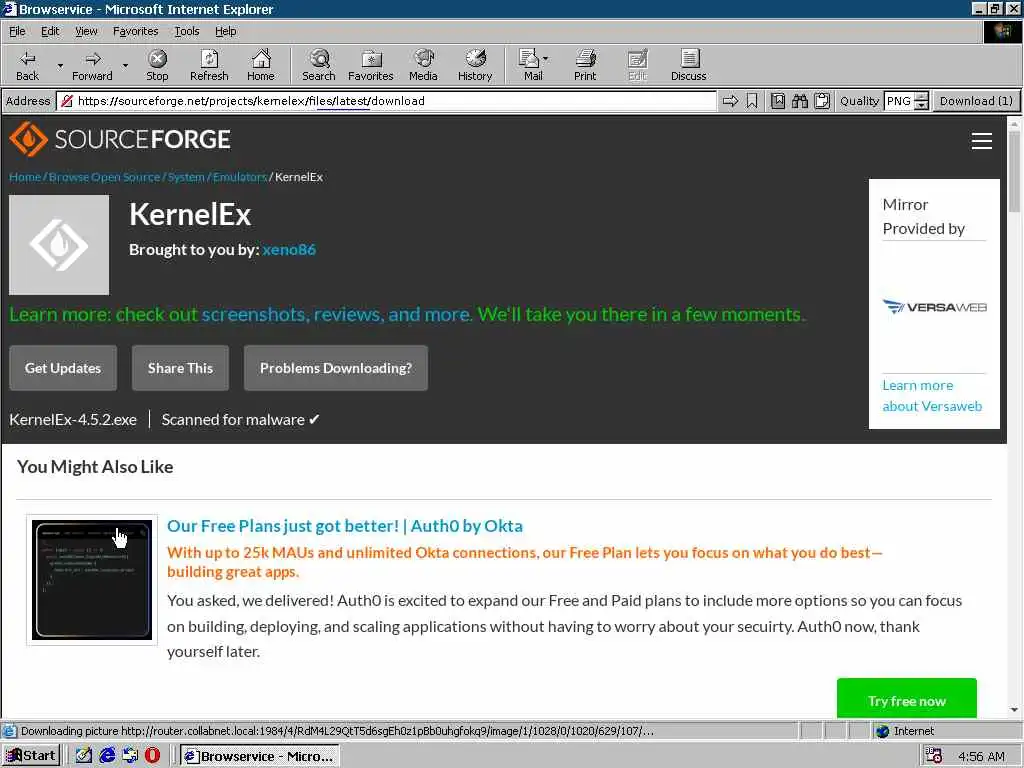
Task: Click Browse Open Source breadcrumb link
Action: 104,177
